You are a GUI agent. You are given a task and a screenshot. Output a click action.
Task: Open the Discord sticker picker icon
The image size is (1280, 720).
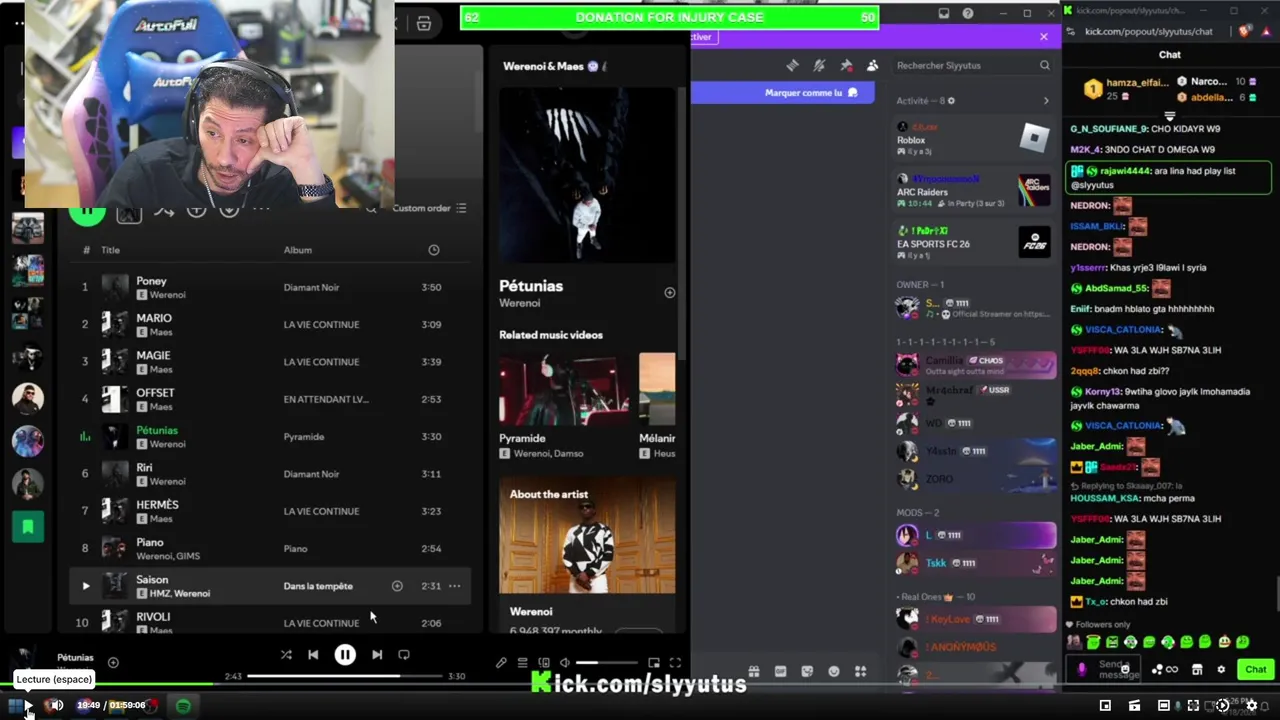point(807,672)
